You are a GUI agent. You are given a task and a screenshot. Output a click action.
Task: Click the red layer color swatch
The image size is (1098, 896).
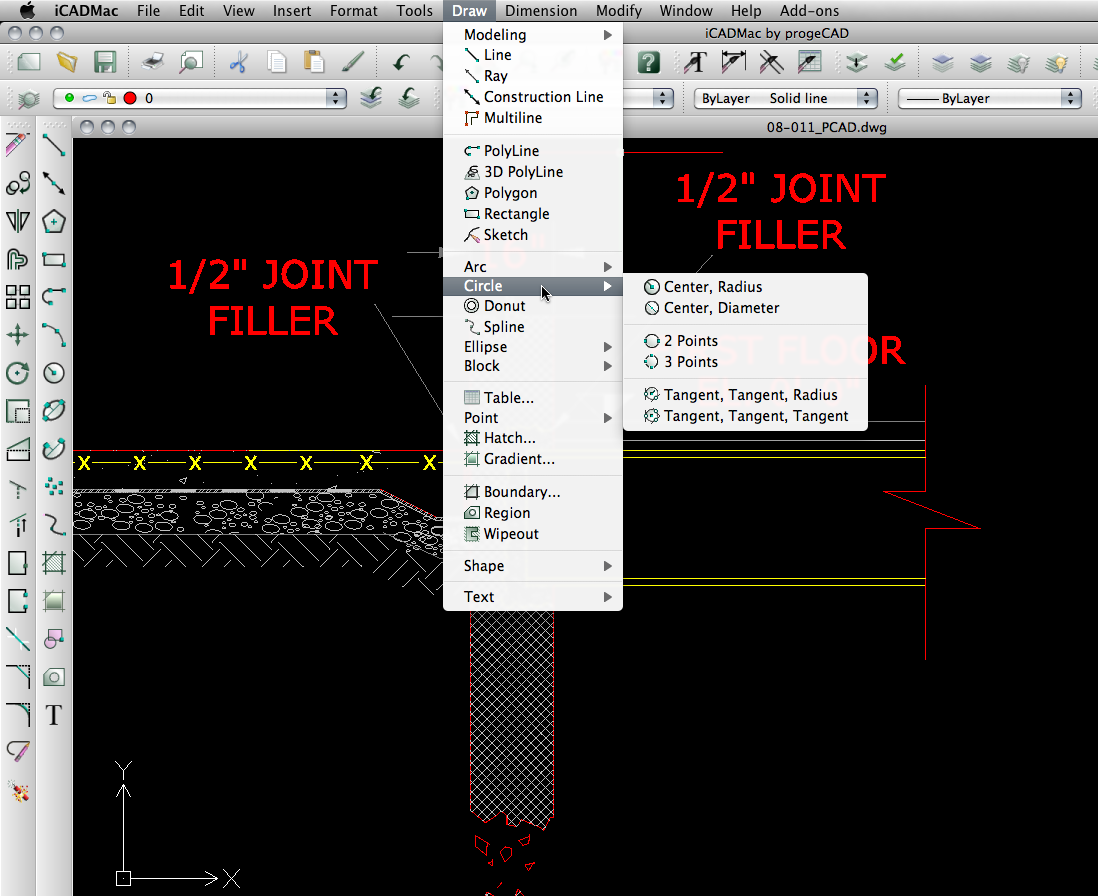tap(130, 98)
